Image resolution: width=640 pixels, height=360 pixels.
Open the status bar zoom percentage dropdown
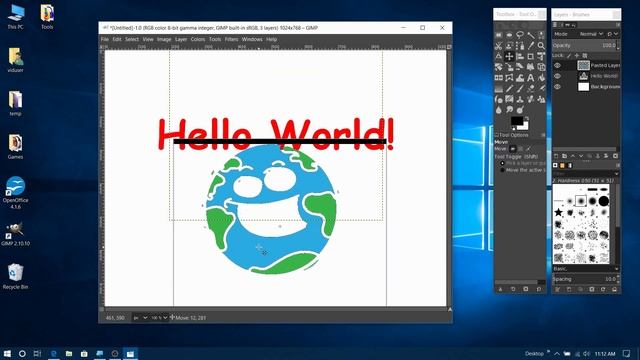[x=159, y=318]
